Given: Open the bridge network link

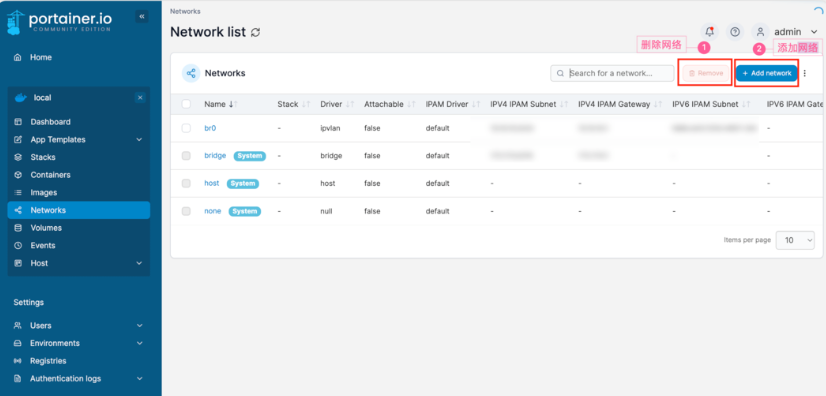Looking at the screenshot, I should coord(215,156).
